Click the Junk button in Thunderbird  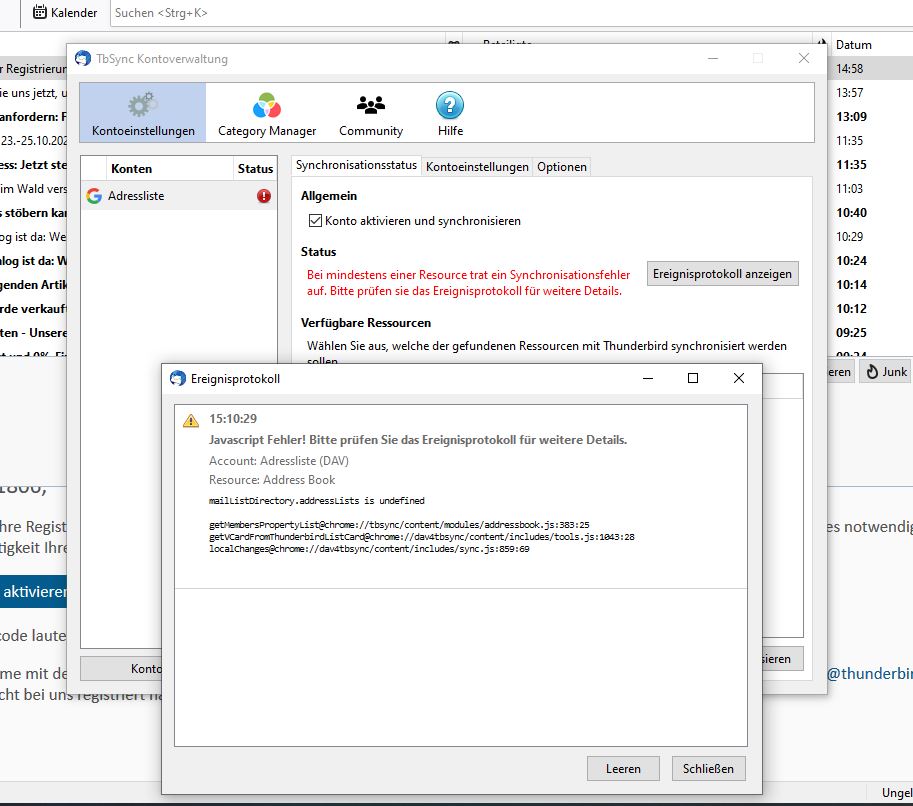886,372
